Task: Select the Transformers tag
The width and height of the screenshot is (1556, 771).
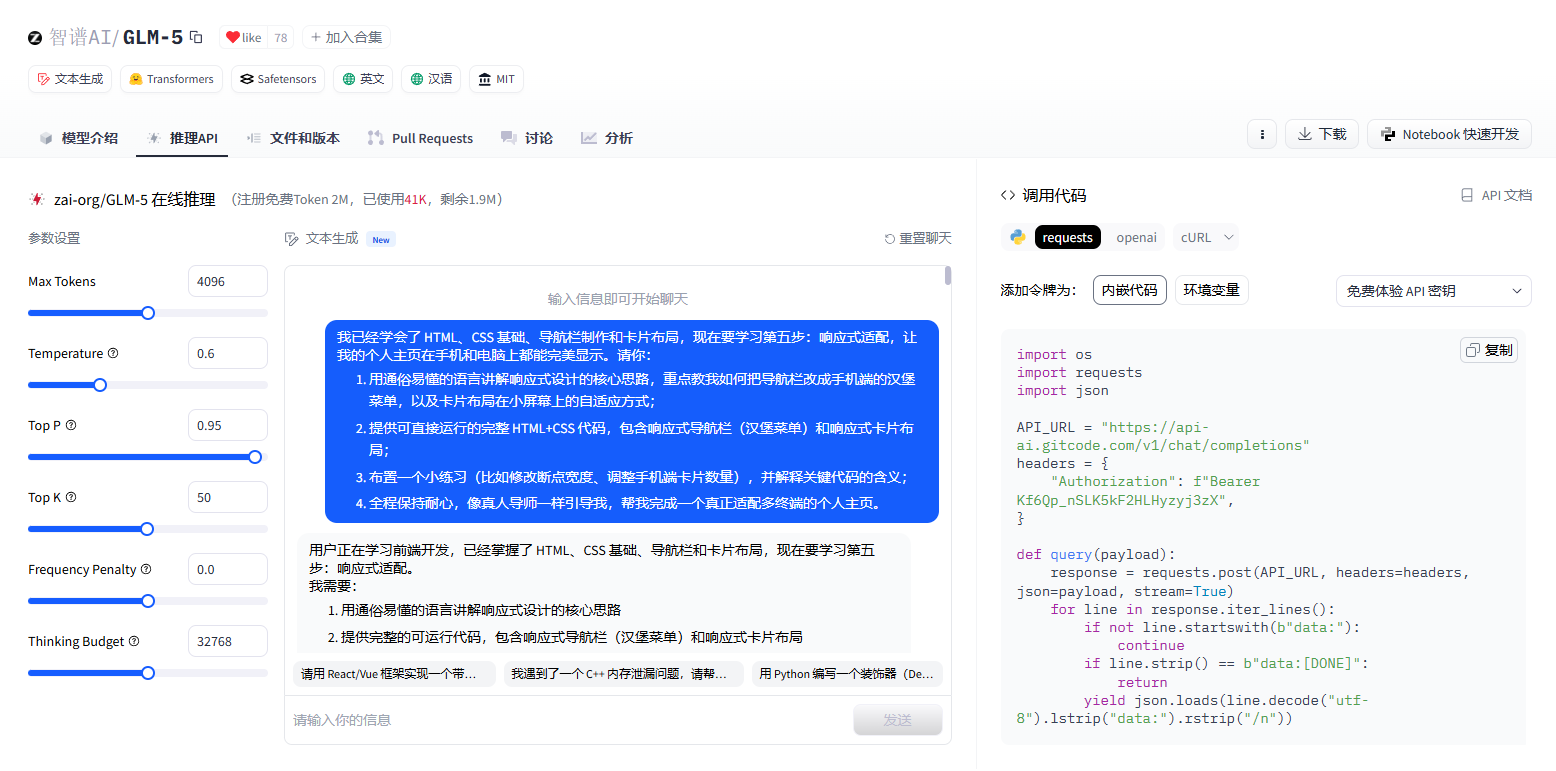Action: 171,79
